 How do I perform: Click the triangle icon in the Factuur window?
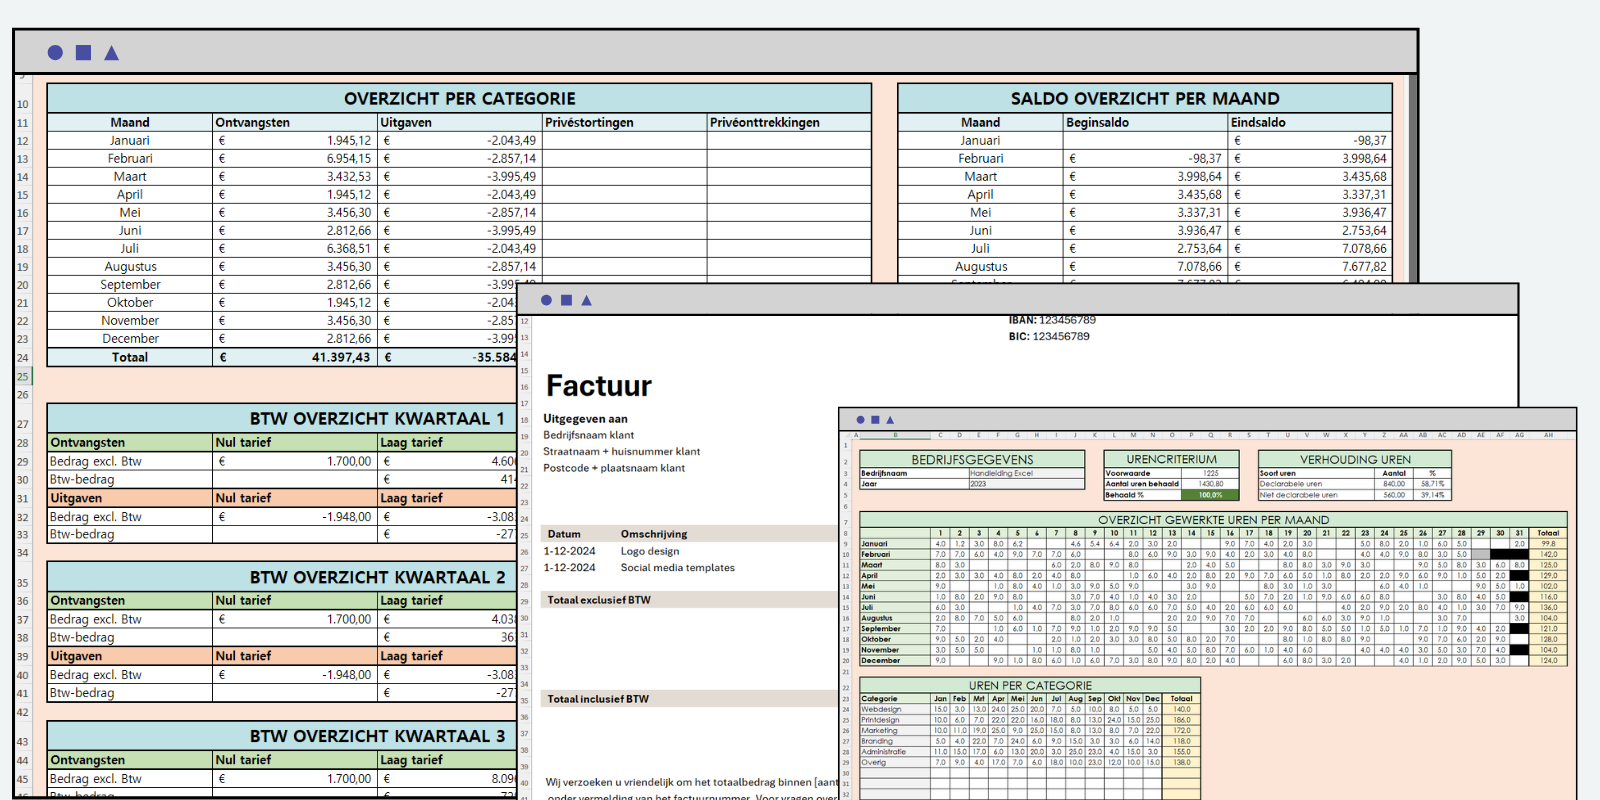586,300
